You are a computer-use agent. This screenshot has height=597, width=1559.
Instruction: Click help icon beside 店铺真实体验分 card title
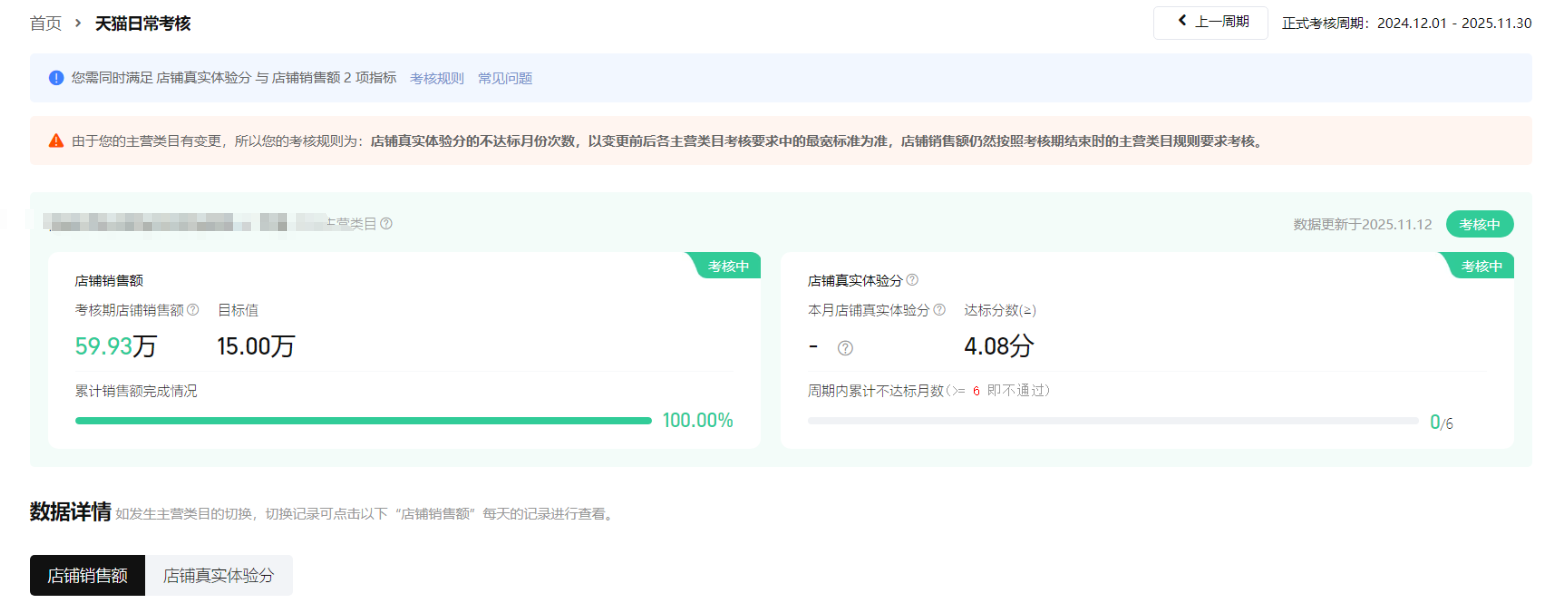(912, 280)
